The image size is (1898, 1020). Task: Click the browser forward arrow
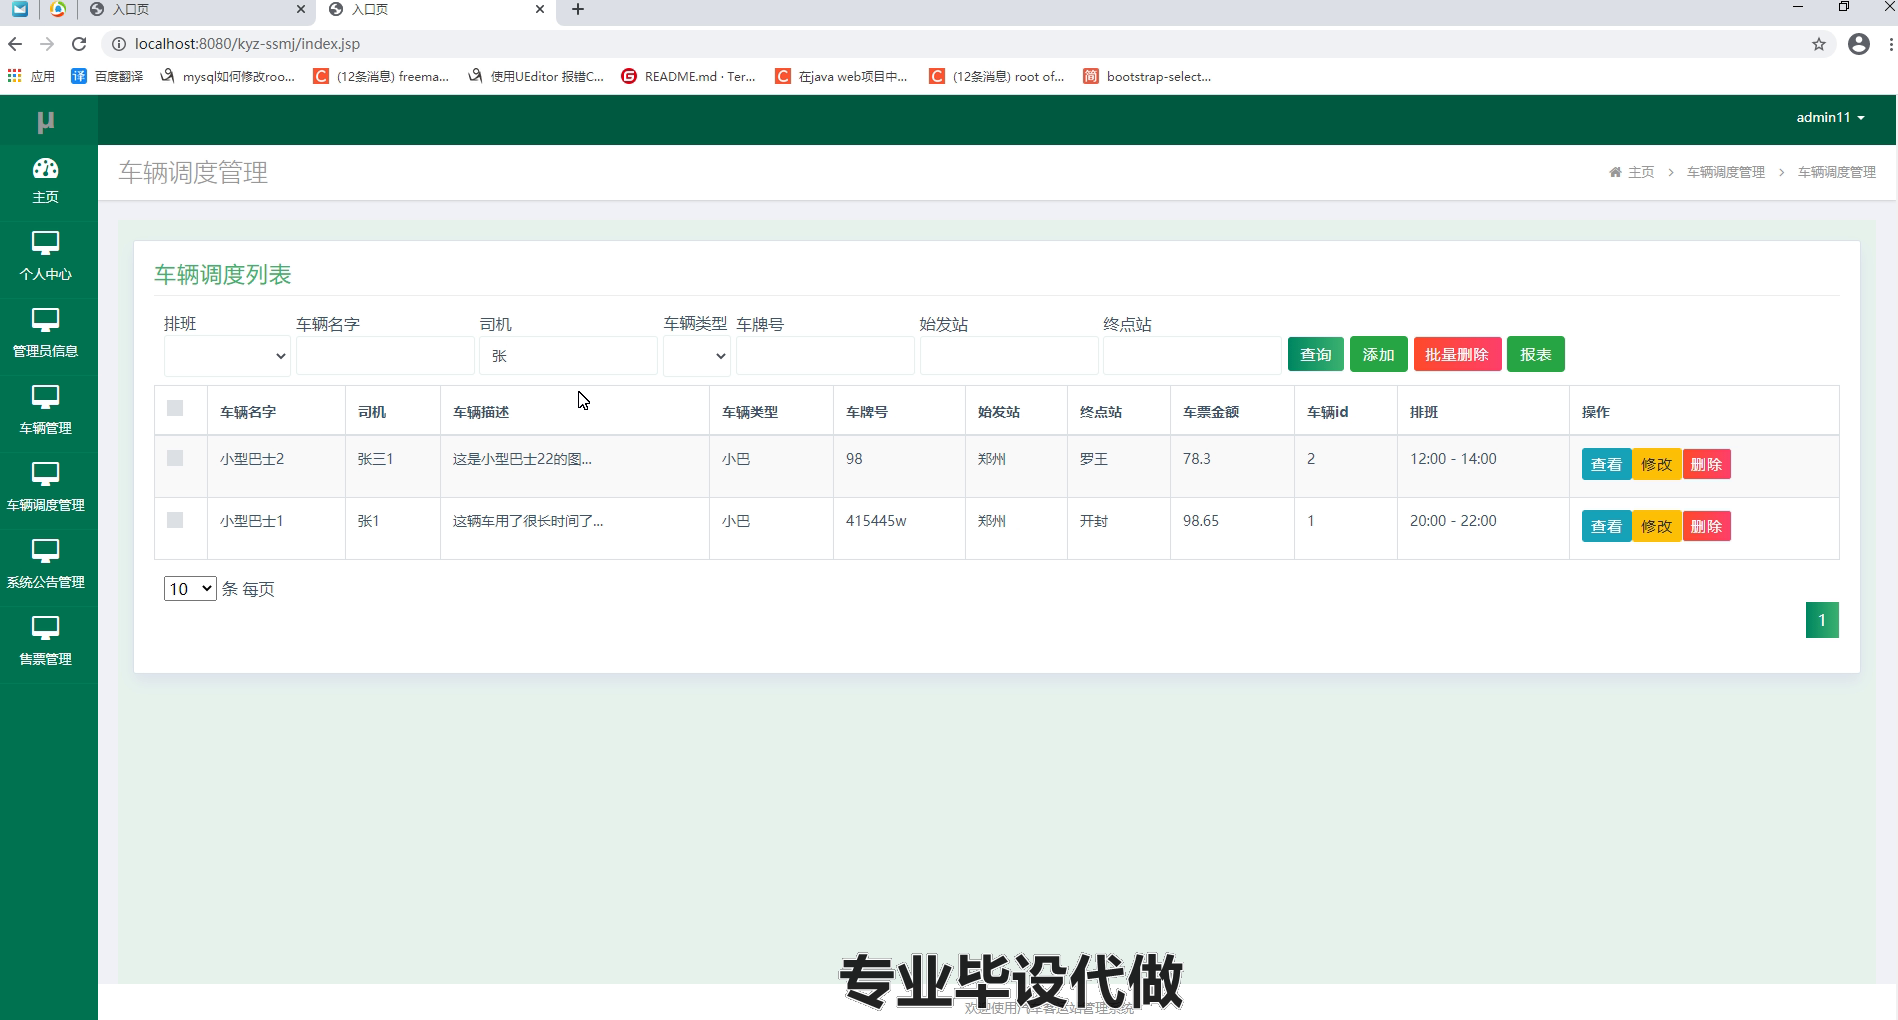[x=47, y=44]
